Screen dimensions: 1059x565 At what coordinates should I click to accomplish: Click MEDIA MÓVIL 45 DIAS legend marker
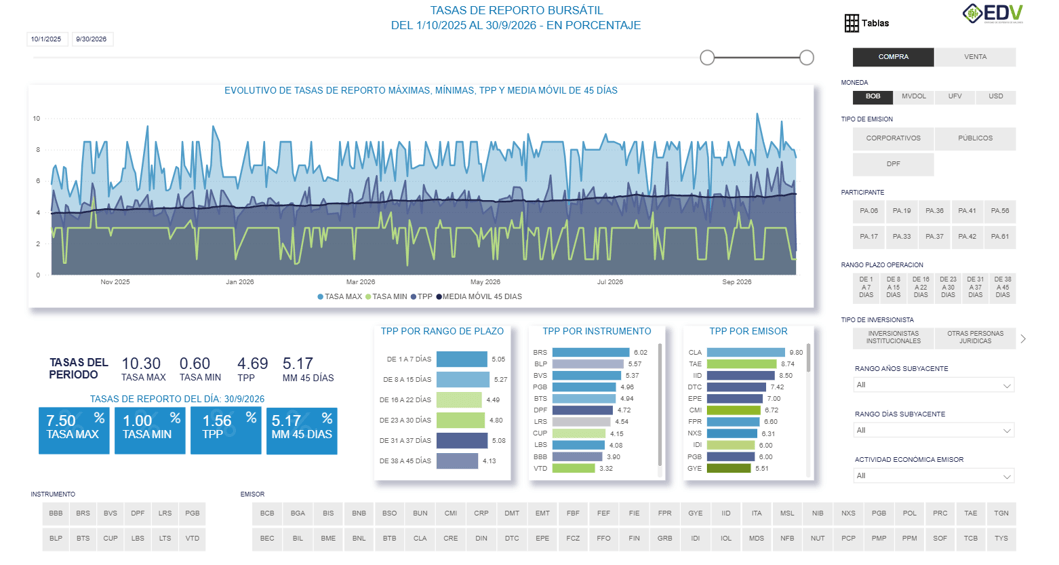tap(439, 296)
